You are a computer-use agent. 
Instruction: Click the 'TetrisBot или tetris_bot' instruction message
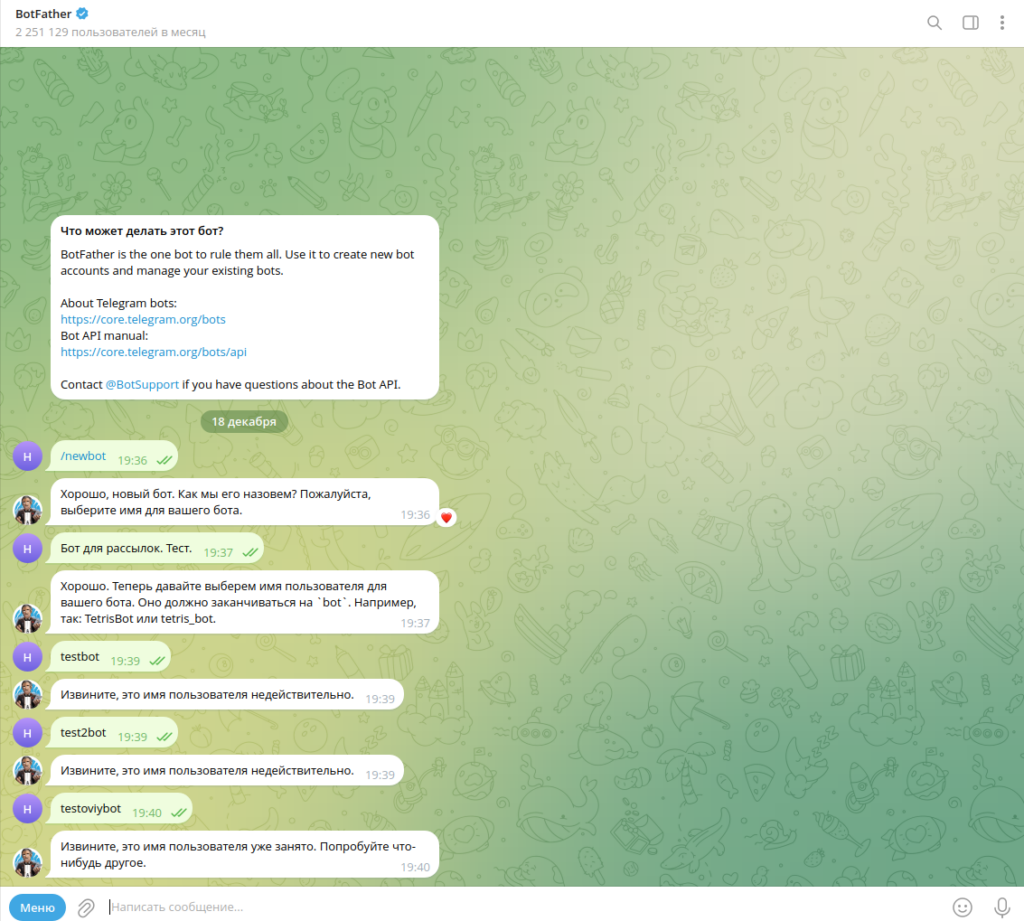(244, 602)
